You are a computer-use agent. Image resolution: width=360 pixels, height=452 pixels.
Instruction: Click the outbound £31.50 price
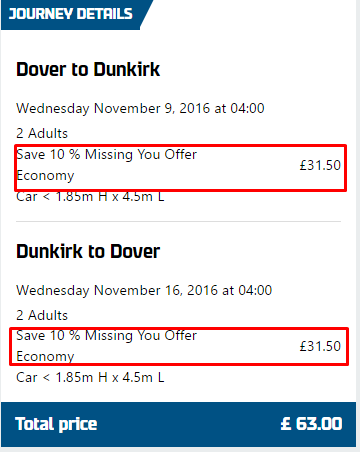pyautogui.click(x=320, y=165)
